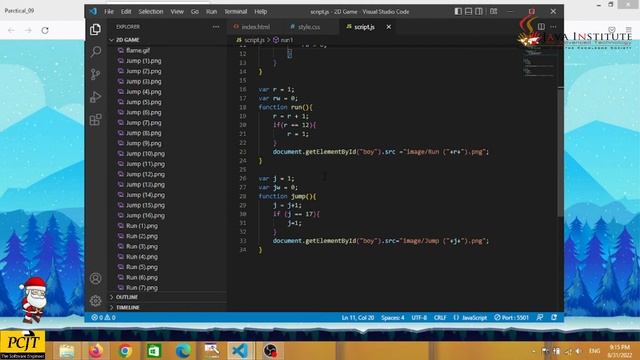
Task: Open the Go menu
Action: [x=195, y=11]
